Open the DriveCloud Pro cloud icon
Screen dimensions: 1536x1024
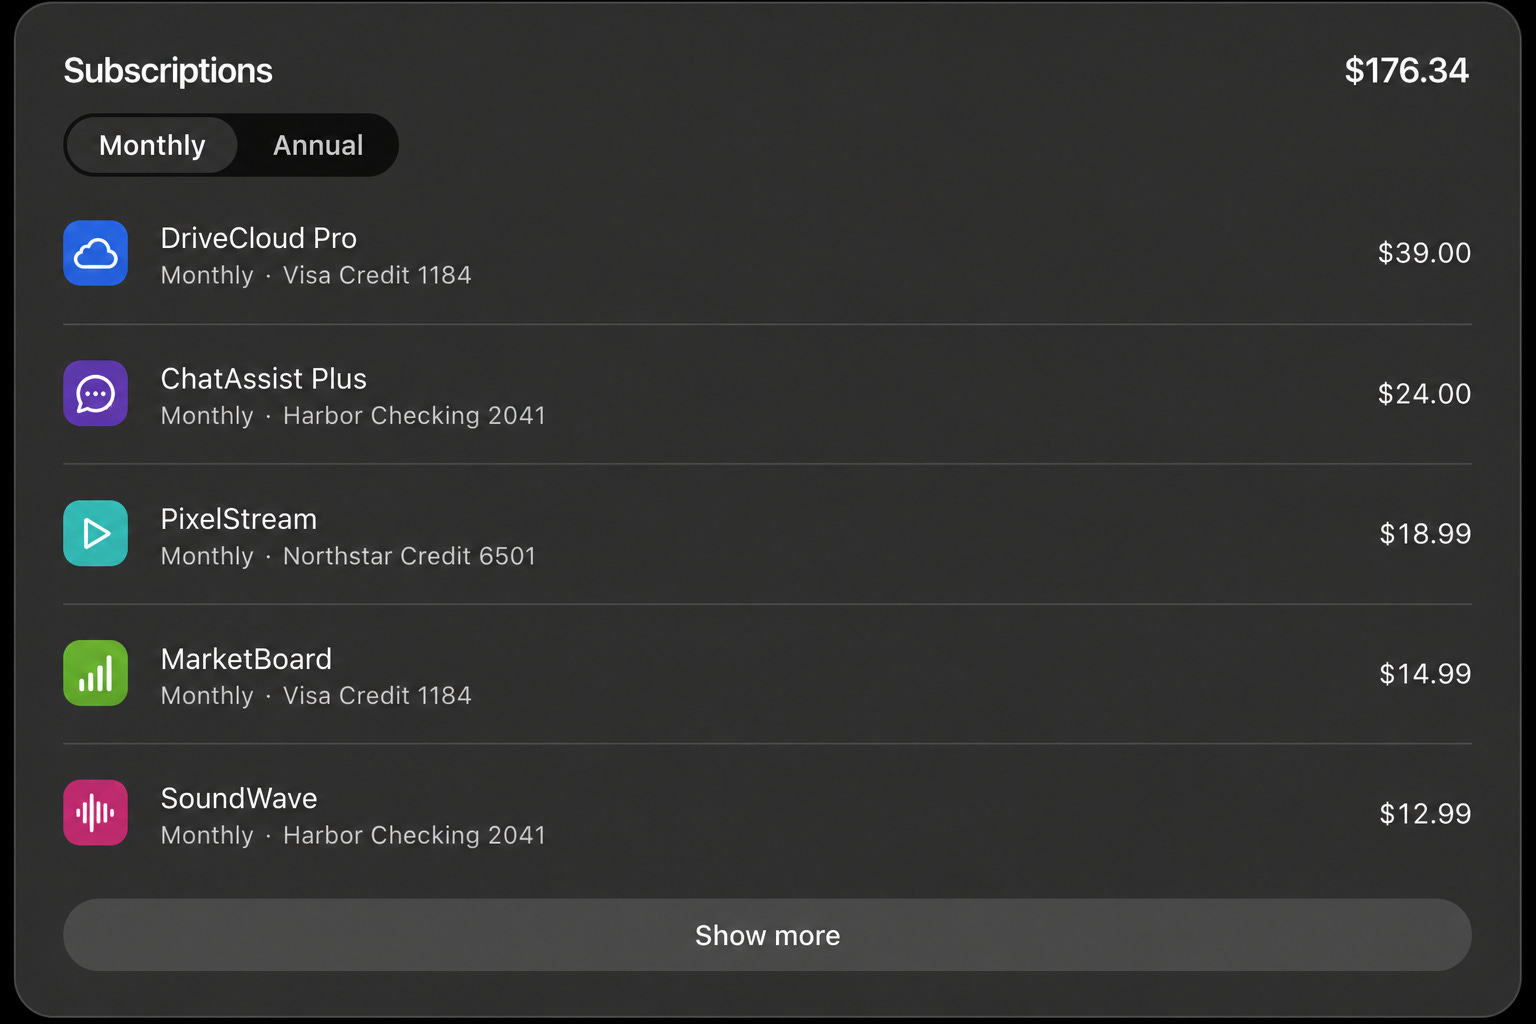pos(95,253)
